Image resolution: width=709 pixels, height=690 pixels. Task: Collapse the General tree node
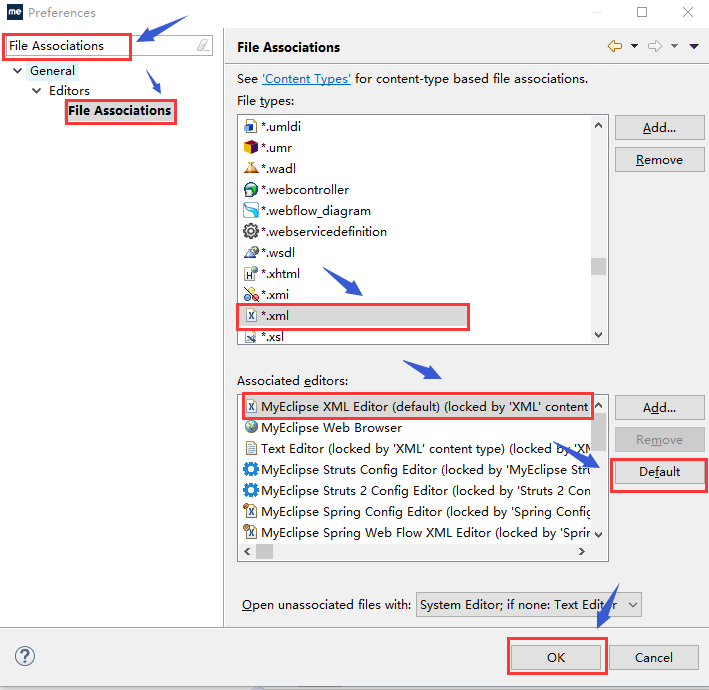[18, 71]
